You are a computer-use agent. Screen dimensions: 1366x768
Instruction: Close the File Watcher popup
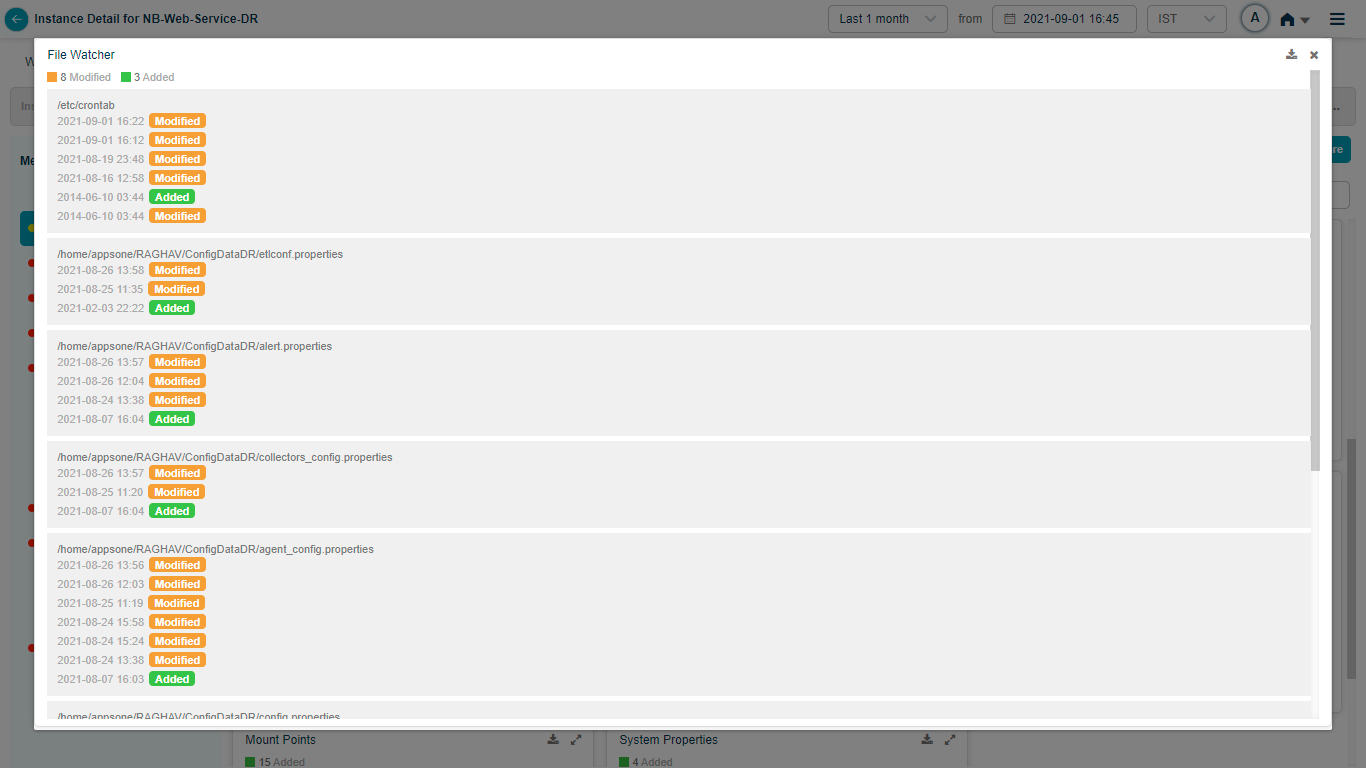(1314, 55)
